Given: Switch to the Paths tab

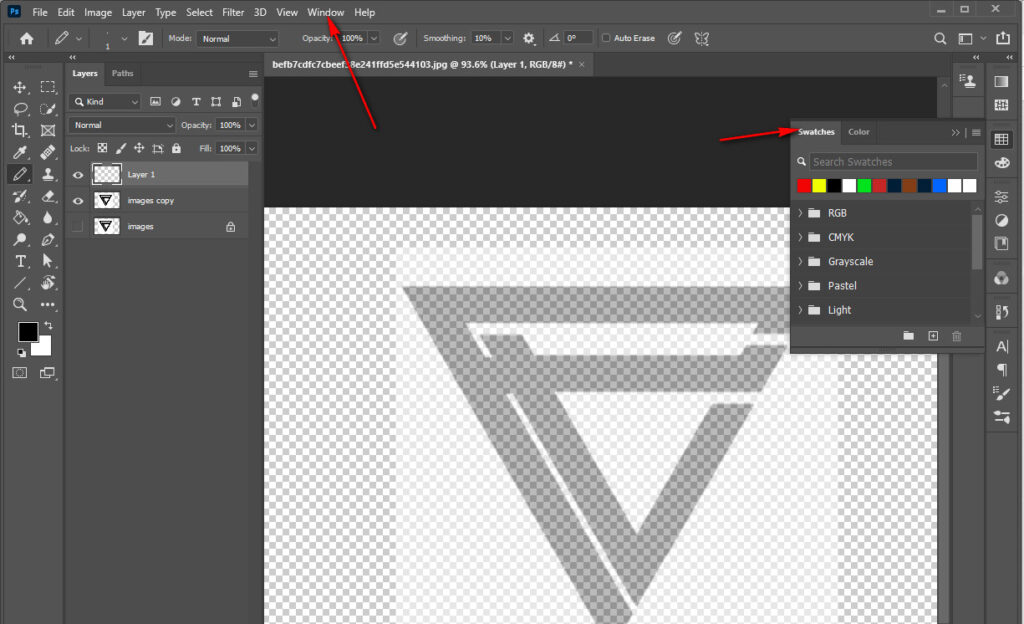Looking at the screenshot, I should [x=122, y=73].
